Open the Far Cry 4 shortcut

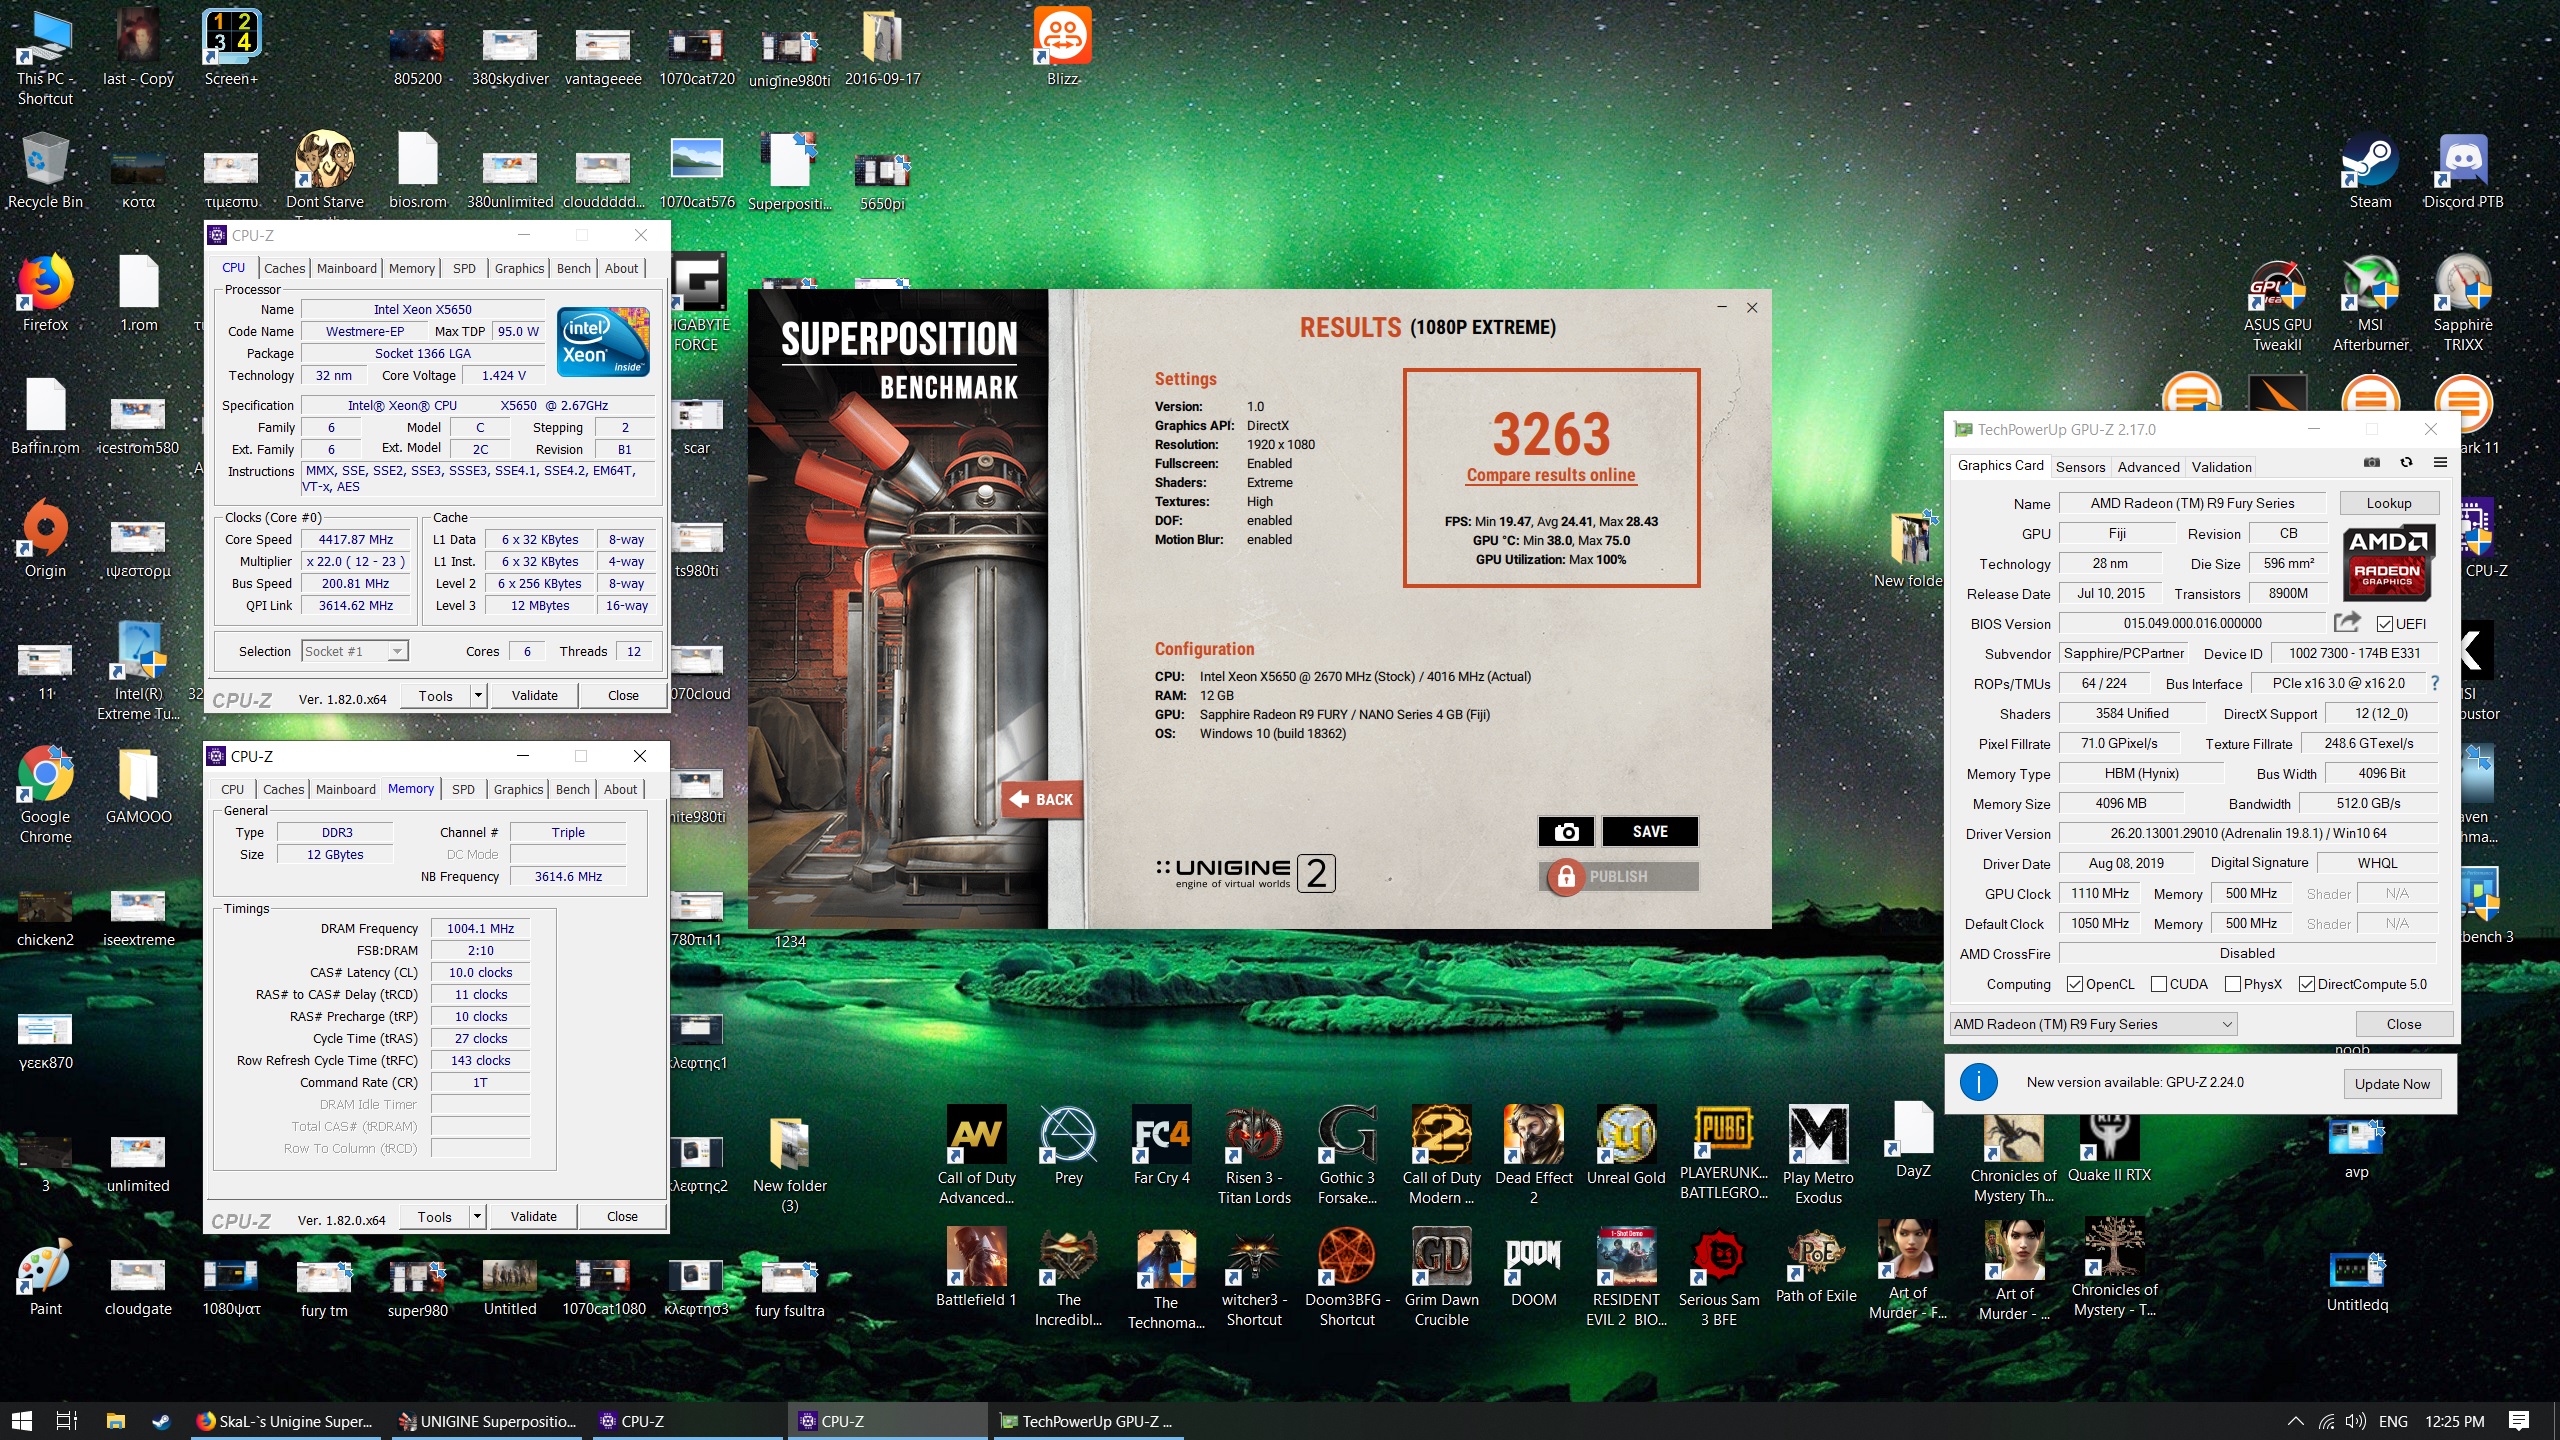(x=1161, y=1146)
